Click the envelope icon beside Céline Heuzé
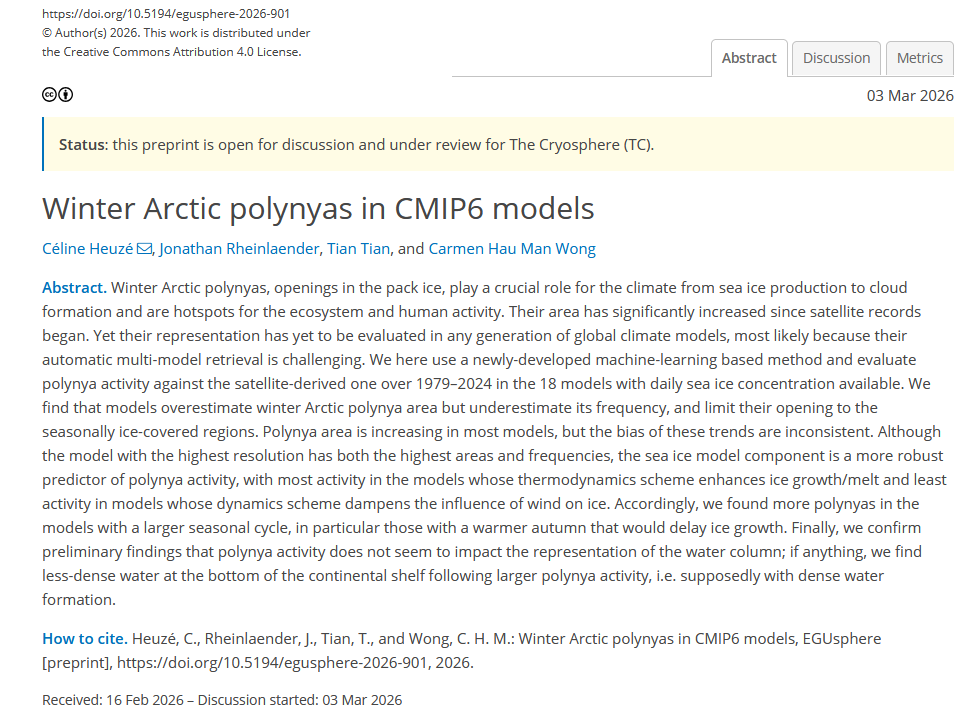The width and height of the screenshot is (971, 711). 145,249
